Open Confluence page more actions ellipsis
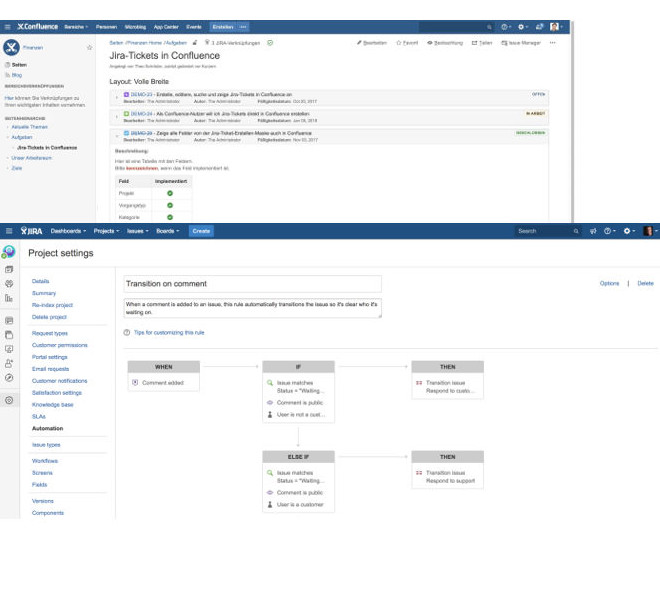This screenshot has height=603, width=660. point(552,43)
